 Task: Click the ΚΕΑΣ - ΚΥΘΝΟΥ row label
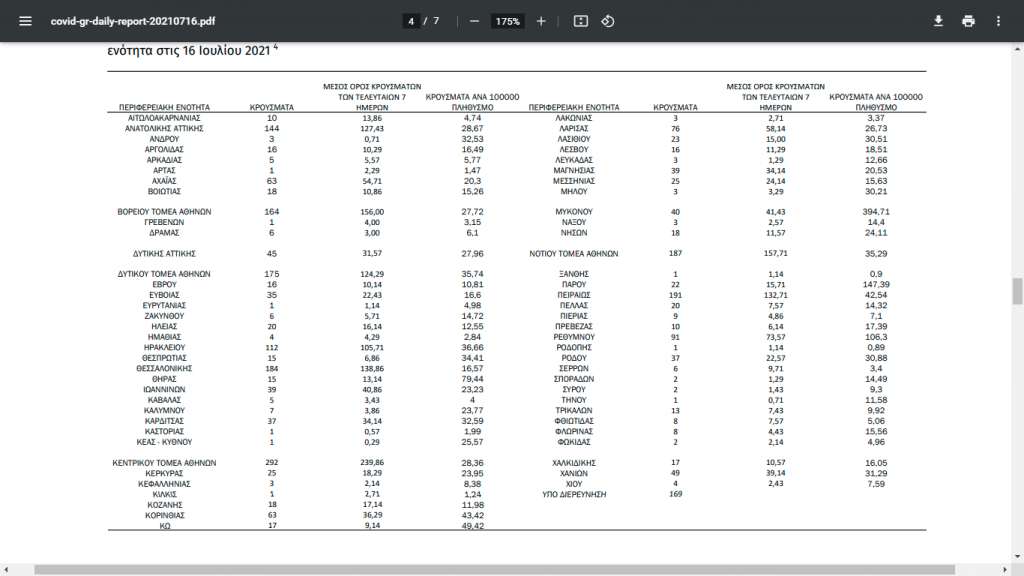pos(164,442)
